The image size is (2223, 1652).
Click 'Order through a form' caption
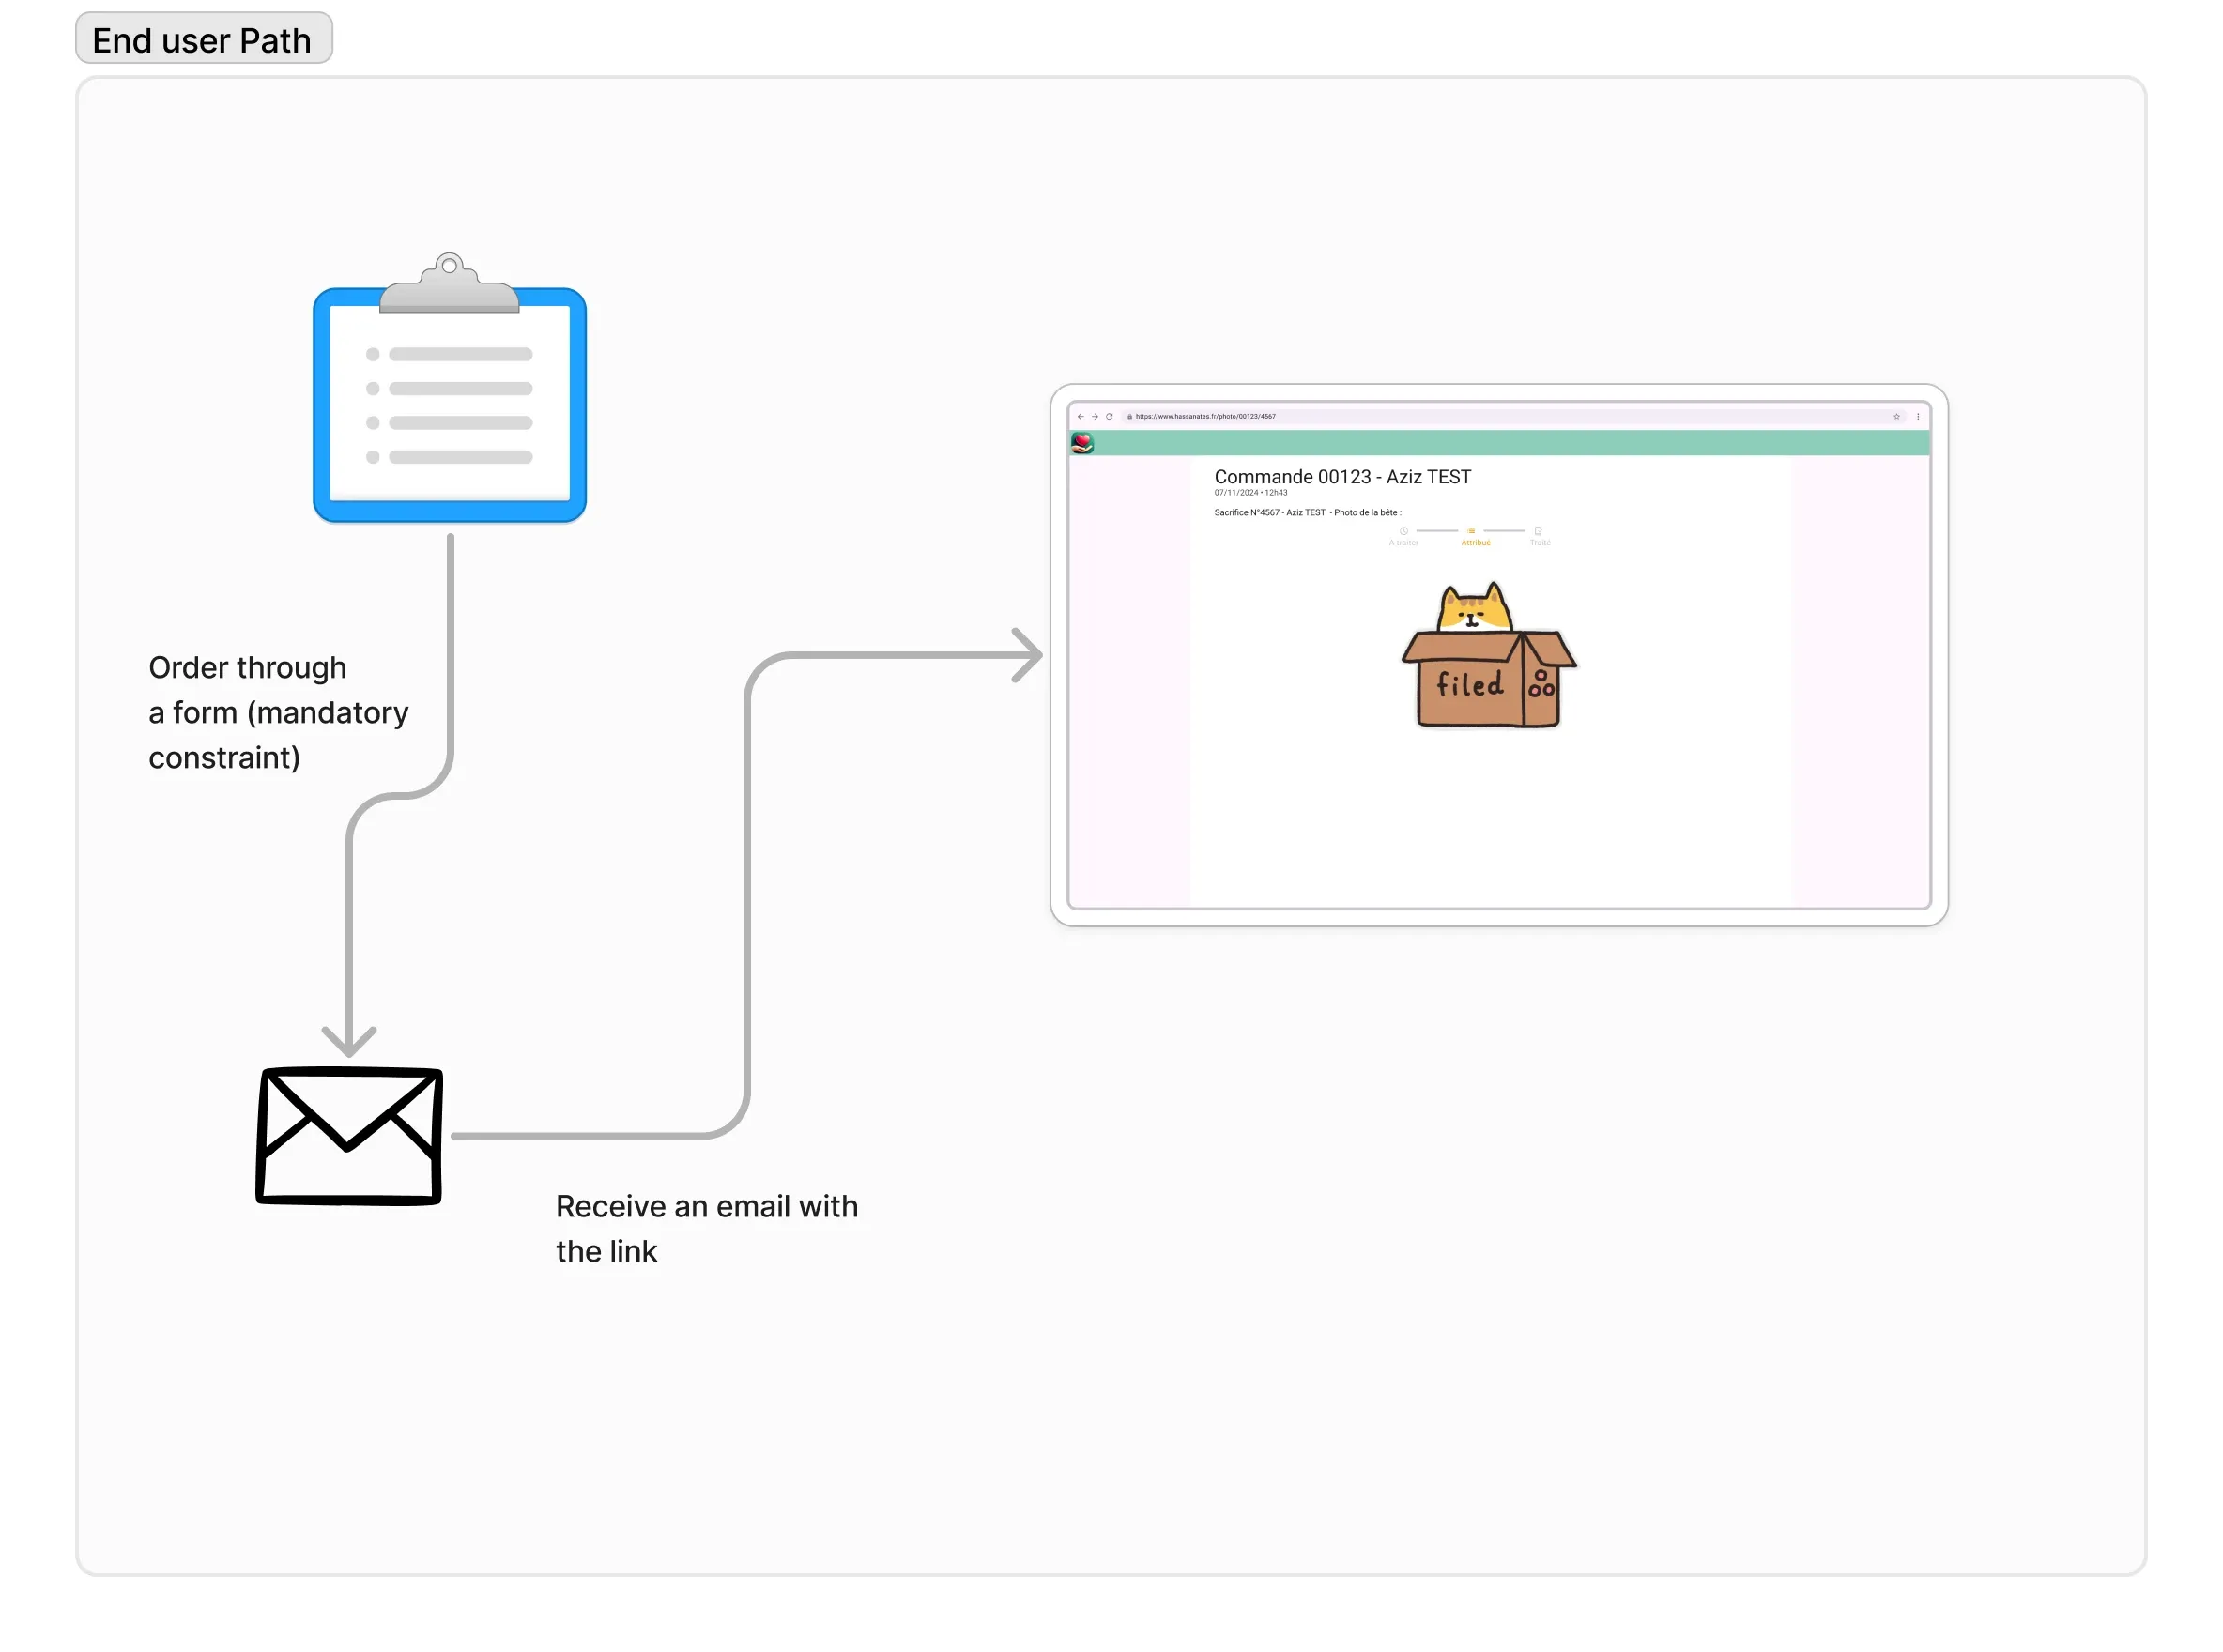278,712
